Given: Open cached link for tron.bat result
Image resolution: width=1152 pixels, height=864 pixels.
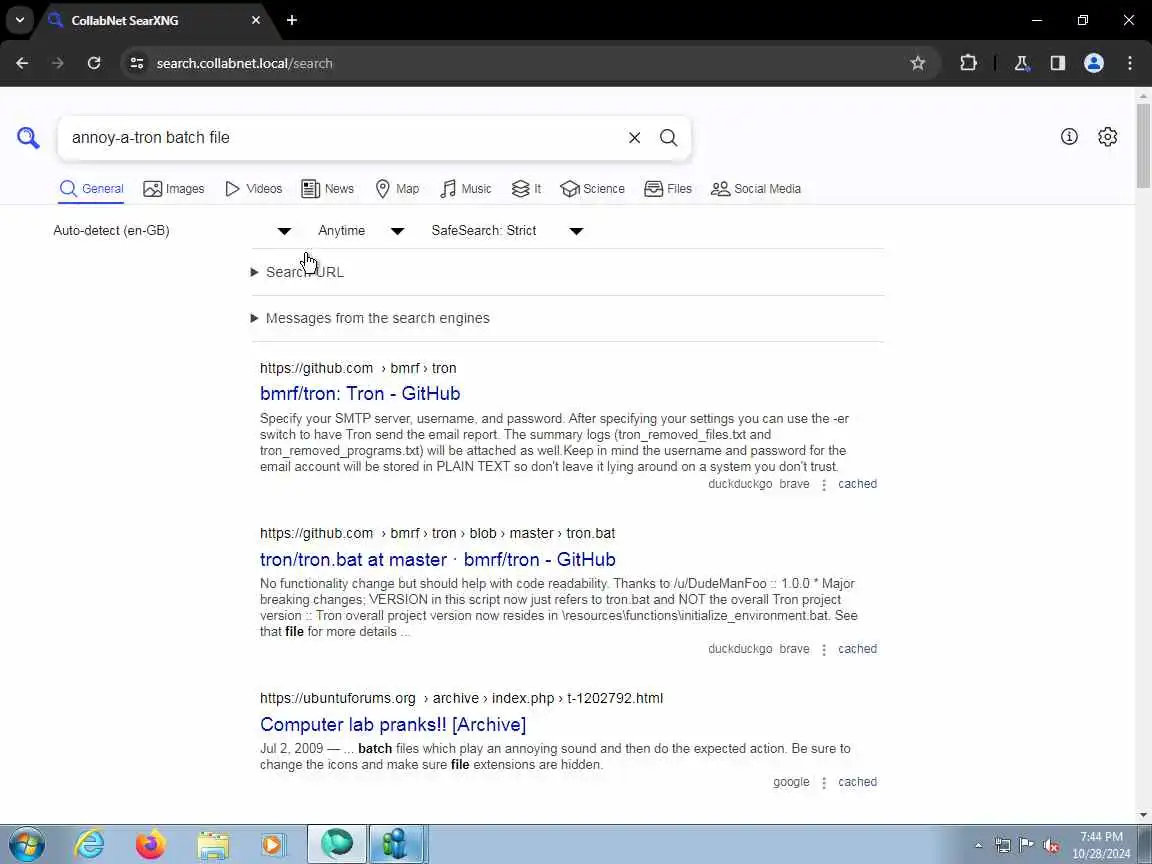Looking at the screenshot, I should [x=857, y=649].
